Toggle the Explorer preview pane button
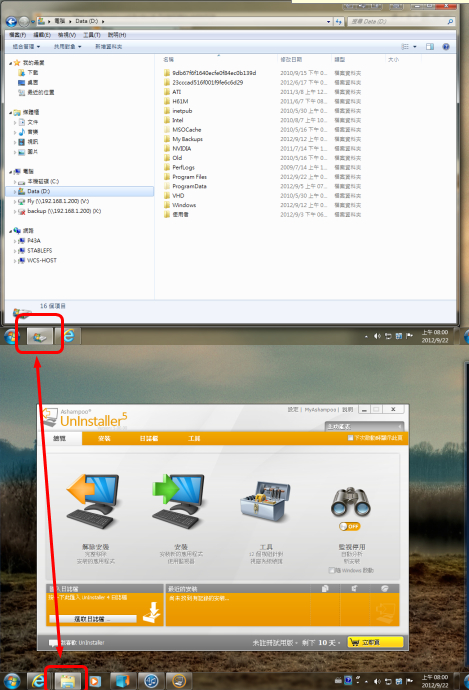This screenshot has width=469, height=690. pyautogui.click(x=430, y=47)
